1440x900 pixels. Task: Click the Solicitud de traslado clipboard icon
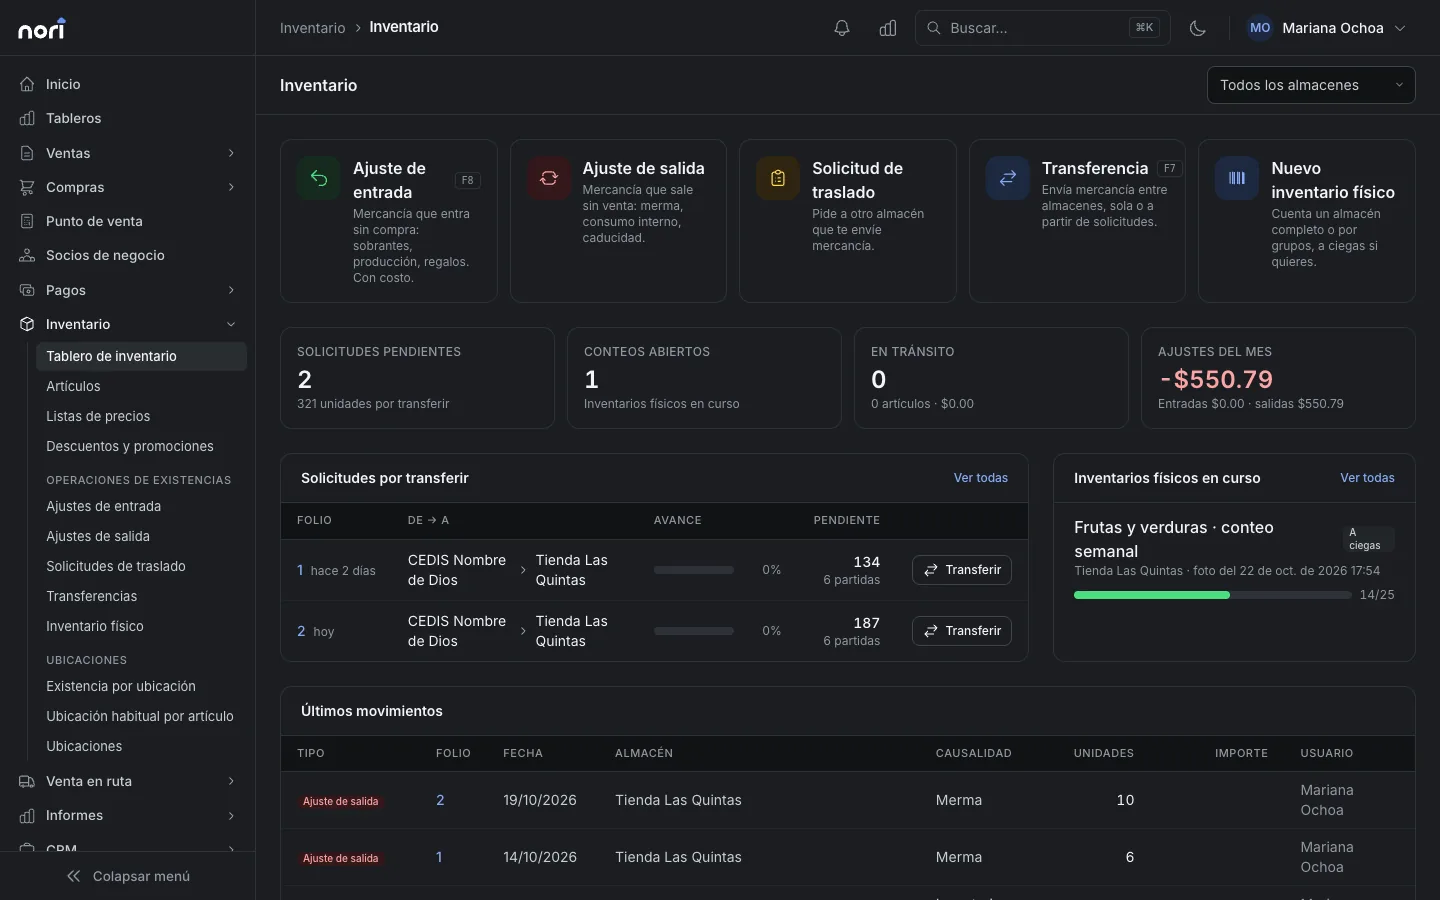point(778,178)
